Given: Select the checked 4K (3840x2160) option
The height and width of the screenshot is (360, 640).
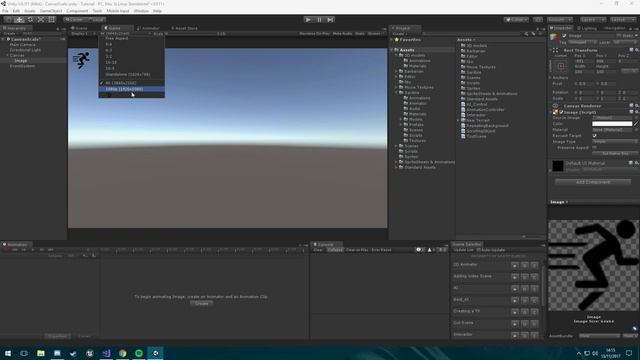Looking at the screenshot, I should point(131,83).
